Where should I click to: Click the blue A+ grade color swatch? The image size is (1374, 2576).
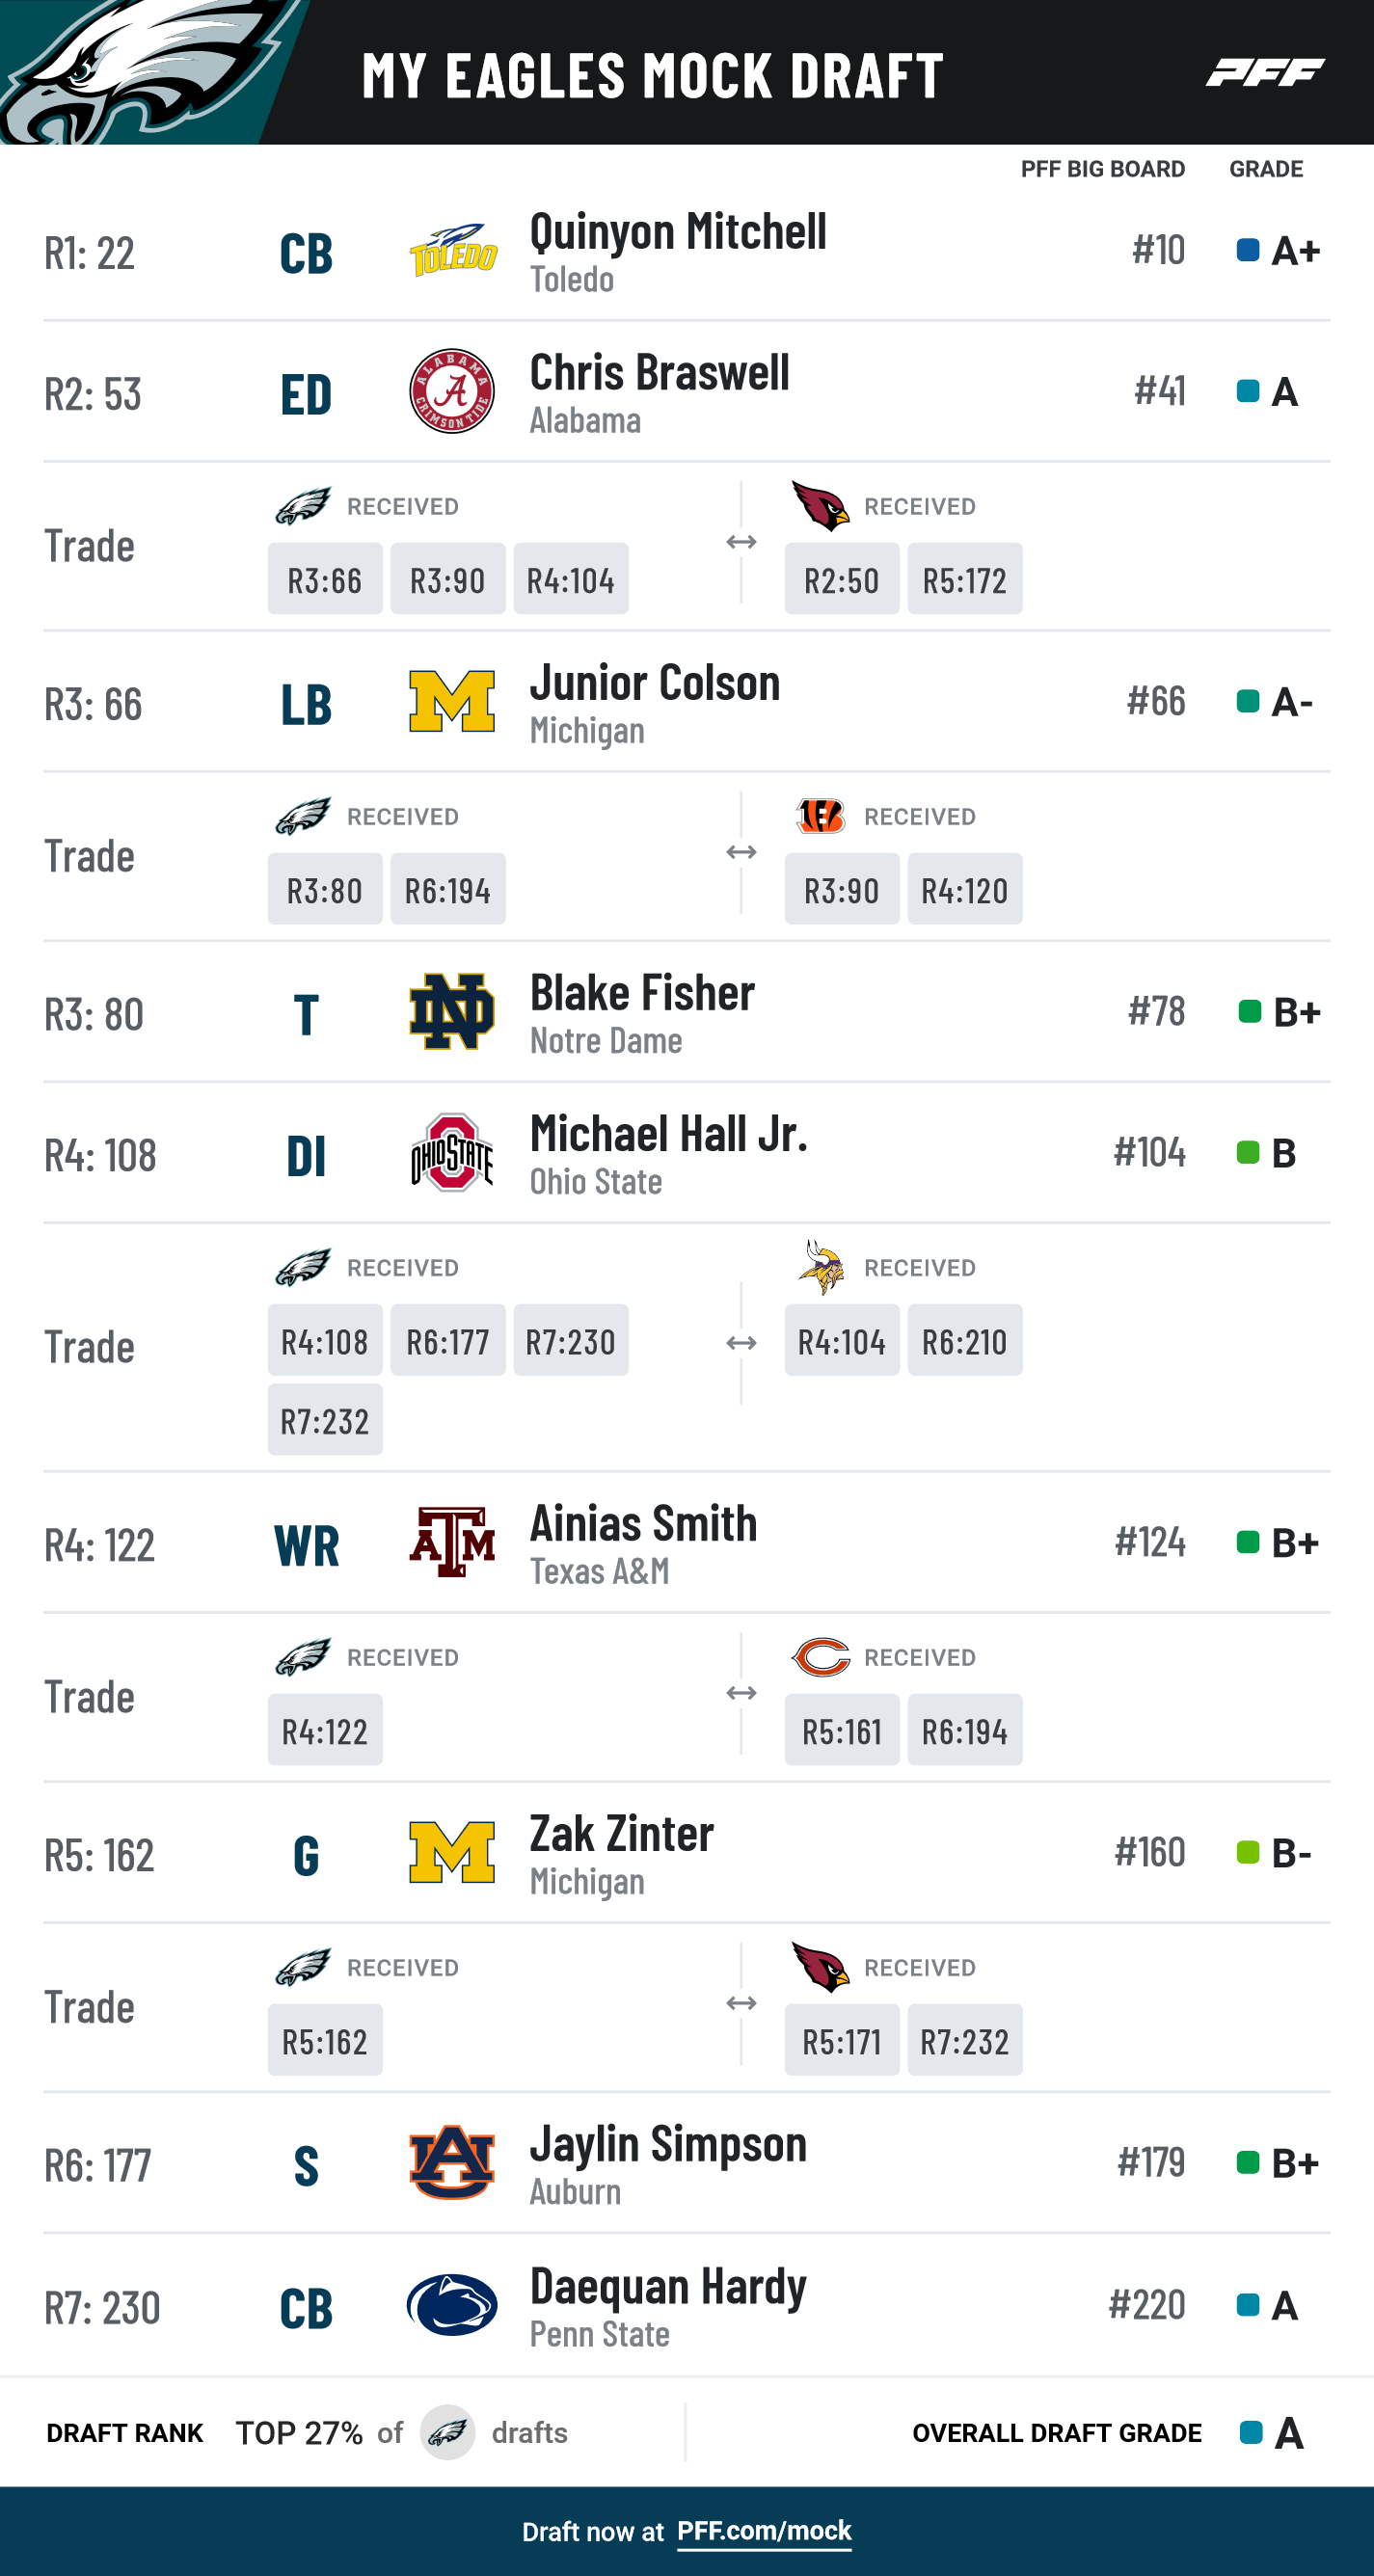[1247, 250]
